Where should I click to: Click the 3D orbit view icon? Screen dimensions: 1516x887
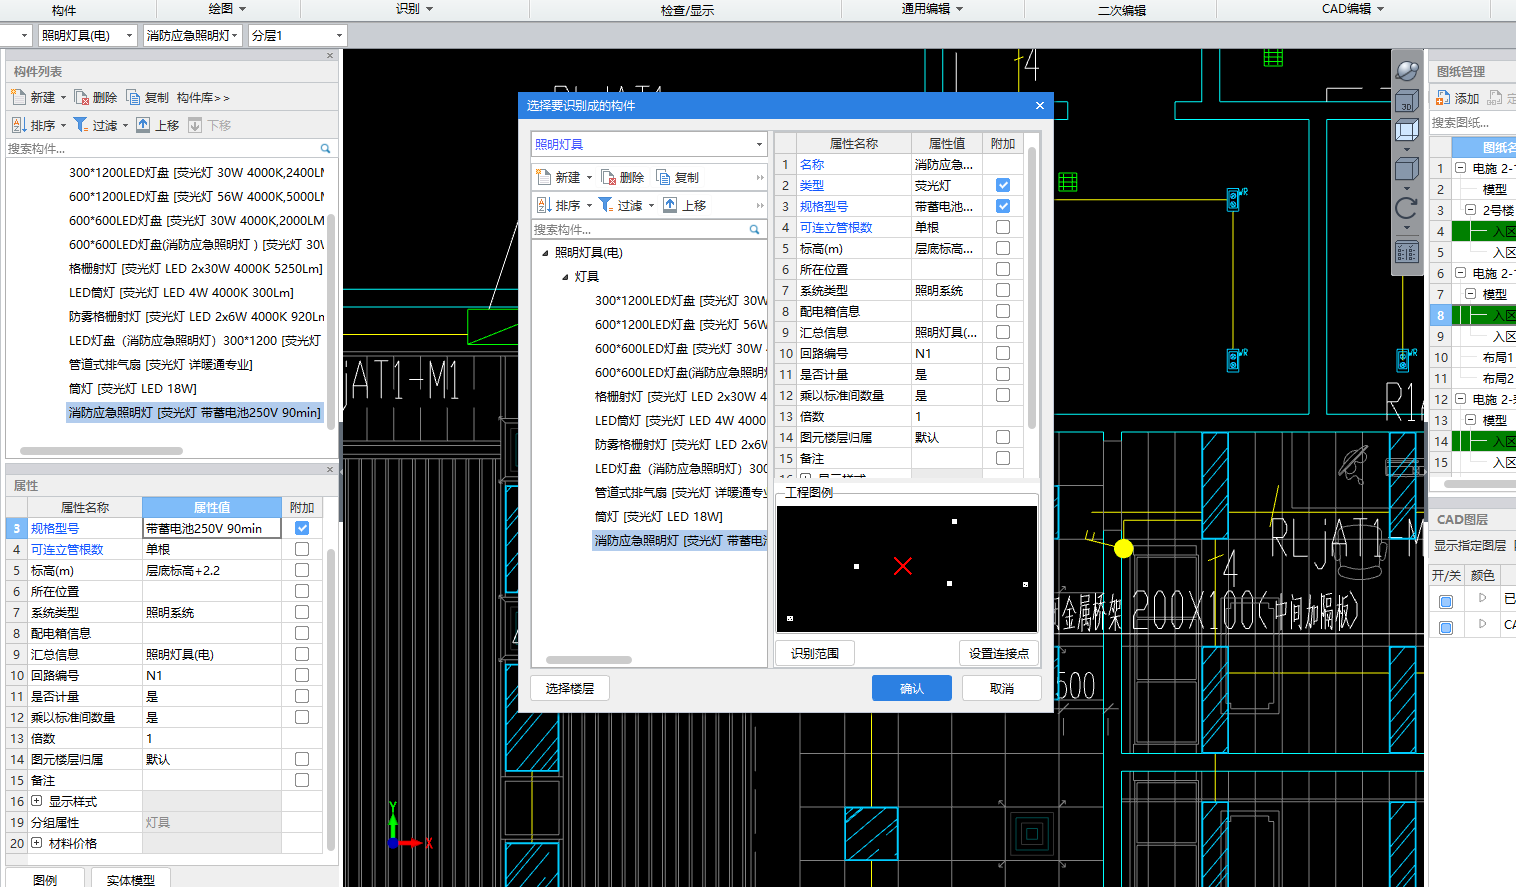pos(1407,70)
